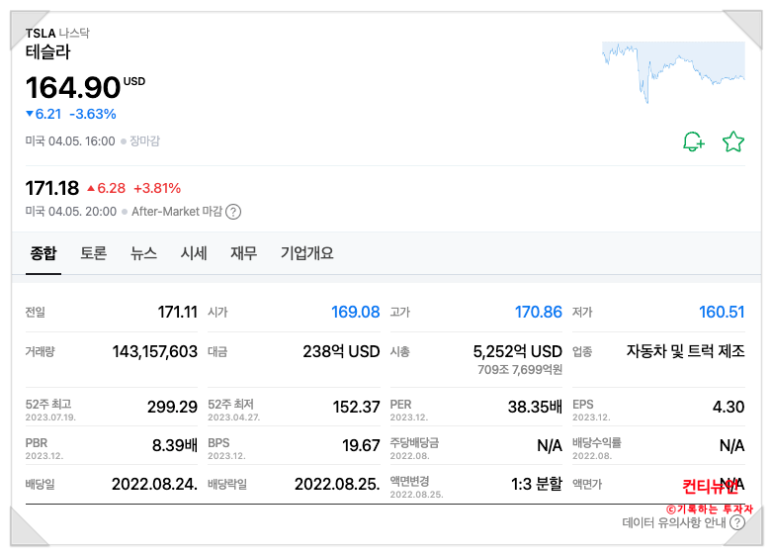Select the 종합 tab
The image size is (773, 556).
coord(43,253)
